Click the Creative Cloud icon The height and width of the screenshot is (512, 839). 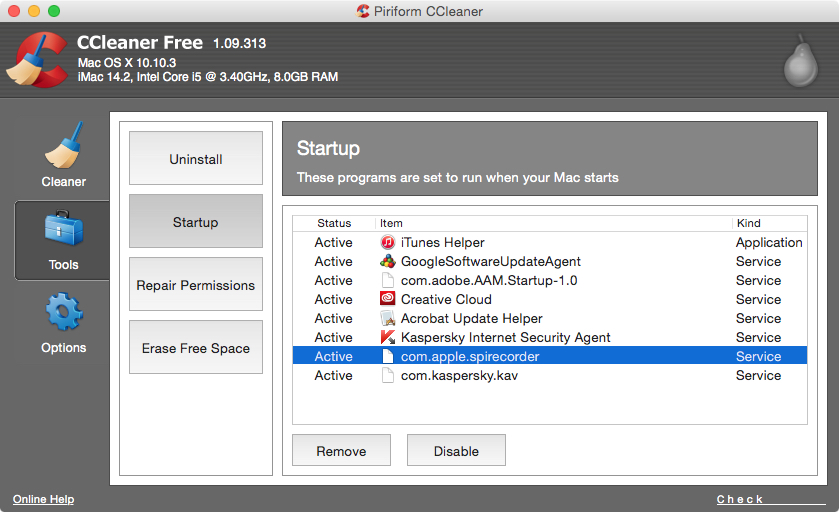[x=387, y=299]
